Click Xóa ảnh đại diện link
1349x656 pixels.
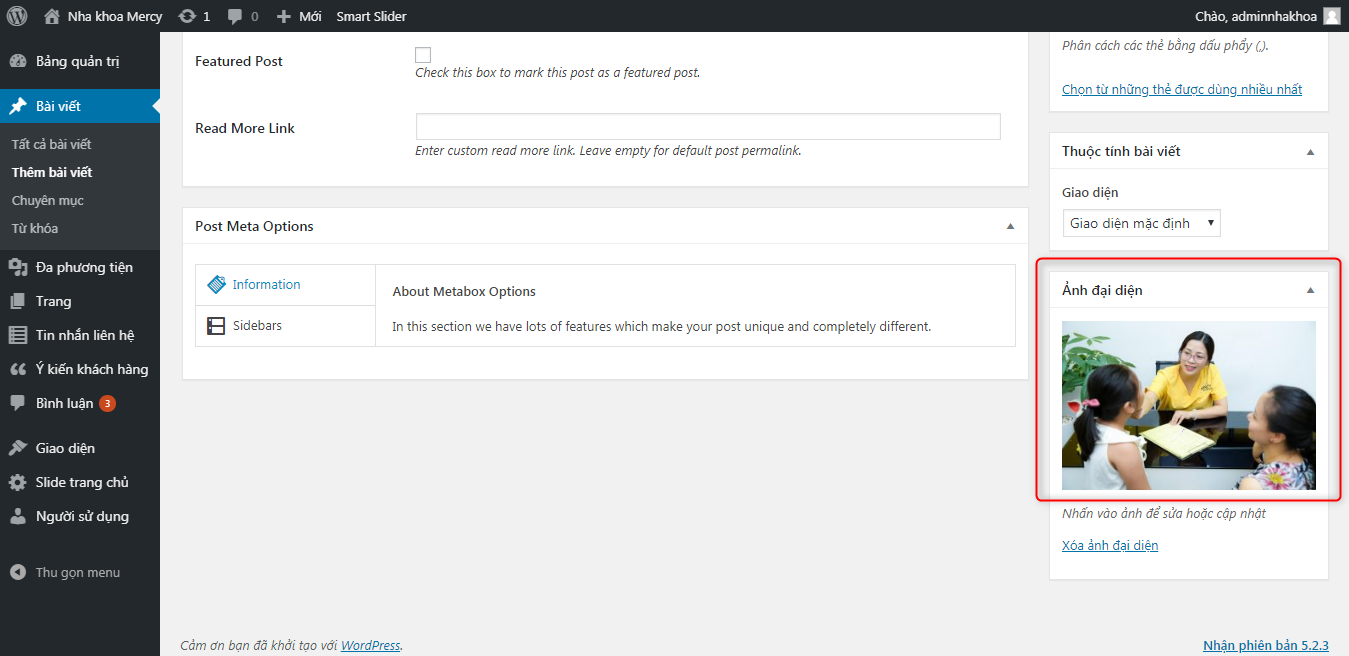coord(1110,545)
